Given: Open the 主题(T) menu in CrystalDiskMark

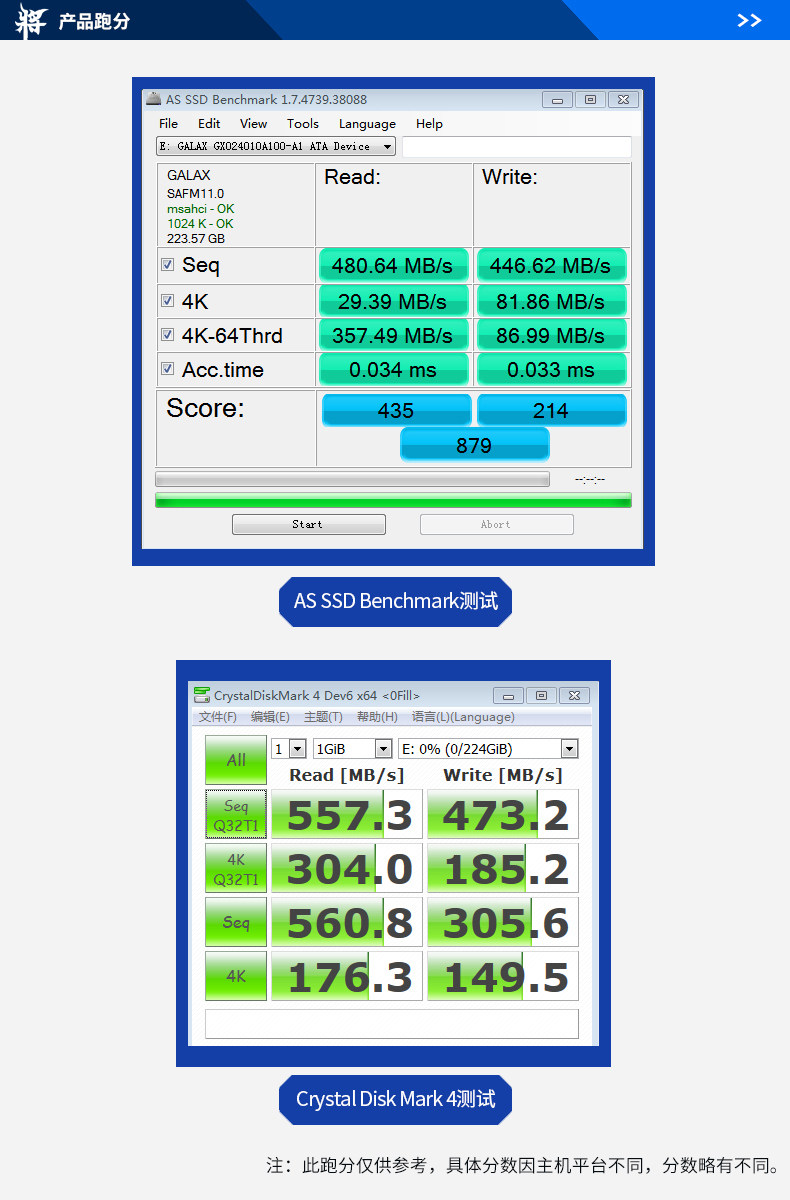Looking at the screenshot, I should tap(323, 717).
